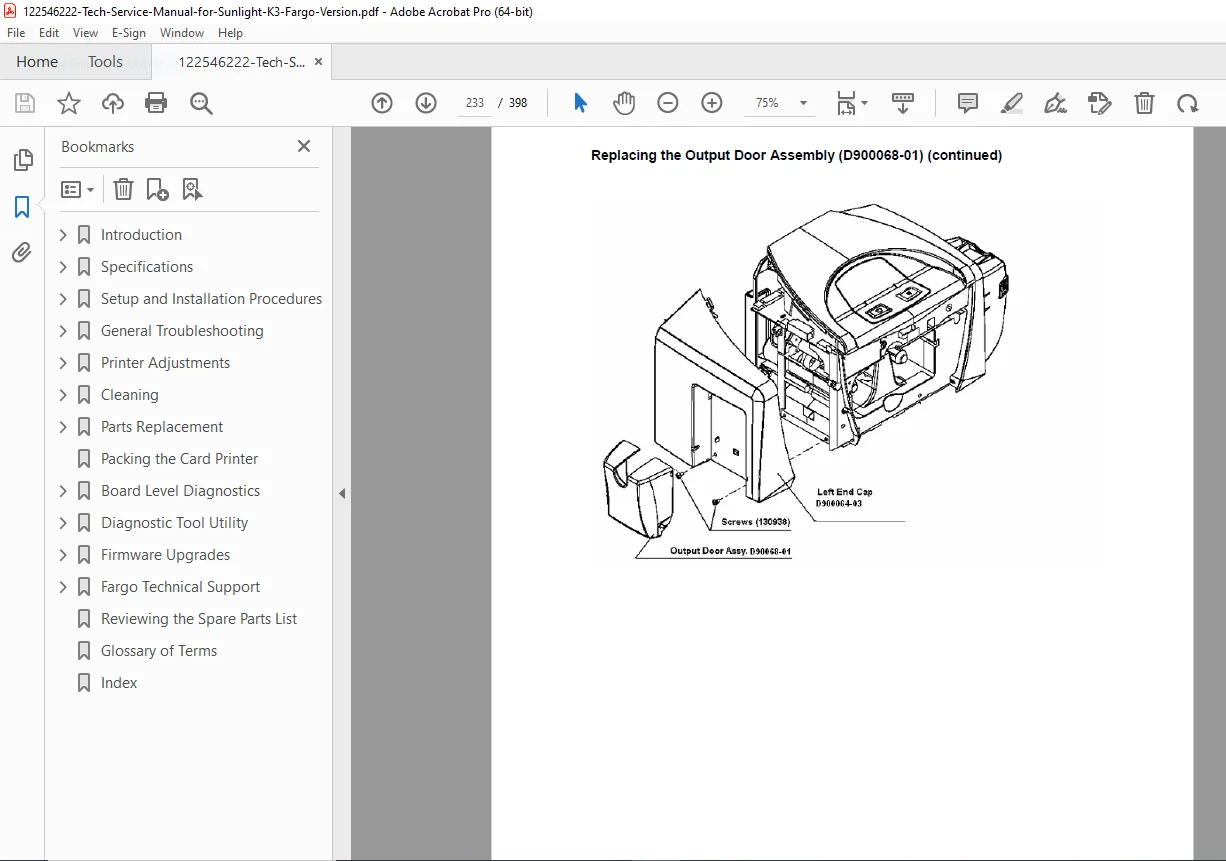
Task: Expand the Specifications bookmark
Action: [x=63, y=267]
